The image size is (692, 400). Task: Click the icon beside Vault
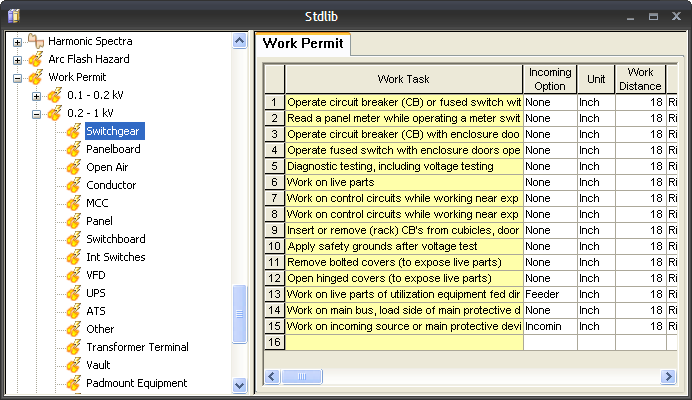click(x=74, y=365)
